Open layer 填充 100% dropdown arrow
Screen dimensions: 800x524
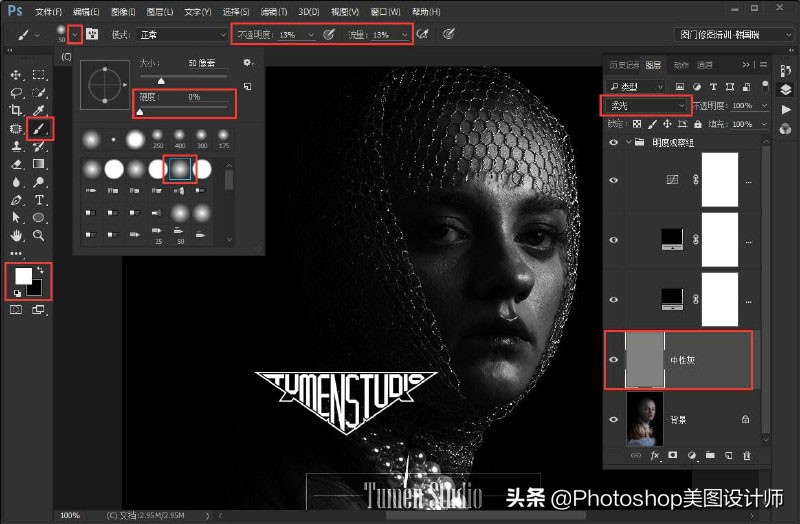[764, 124]
